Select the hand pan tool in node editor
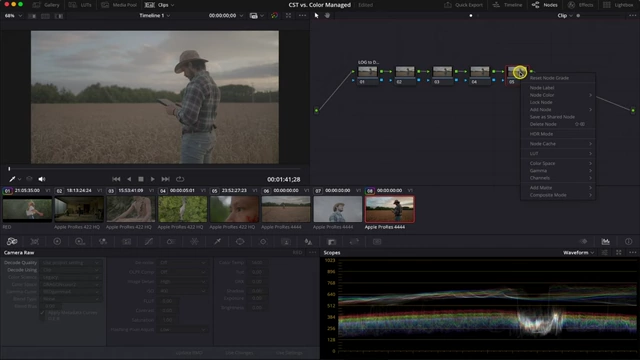The width and height of the screenshot is (640, 360). point(327,16)
